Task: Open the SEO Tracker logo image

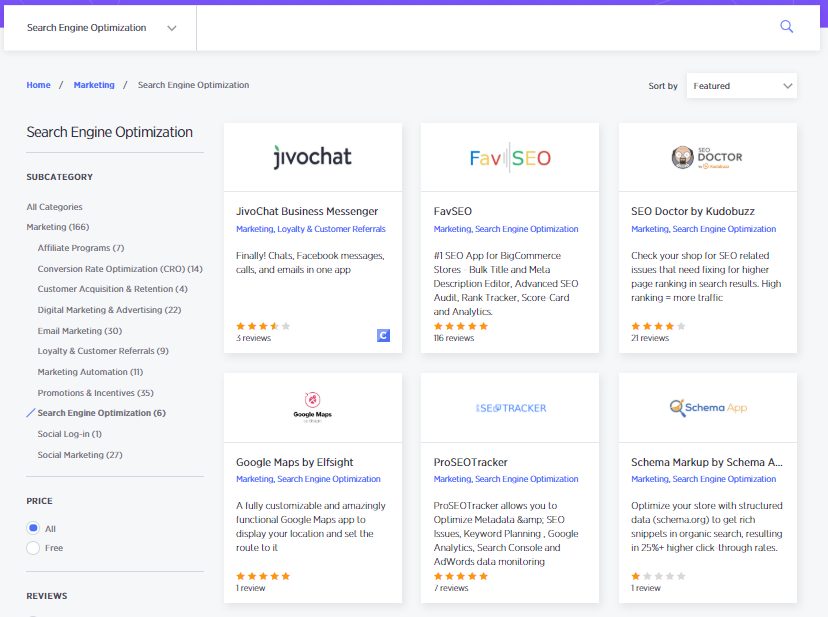Action: (510, 408)
